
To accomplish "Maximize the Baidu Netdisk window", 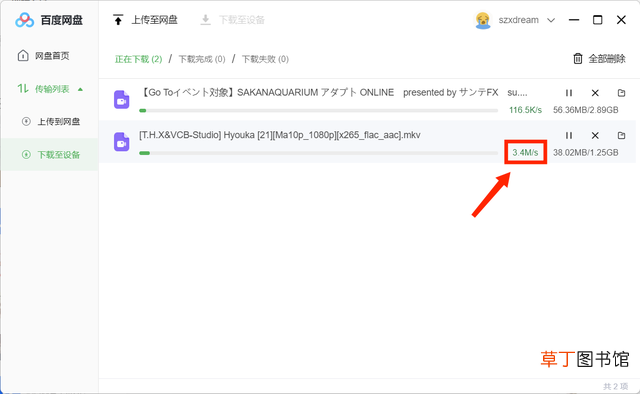I will (598, 20).
